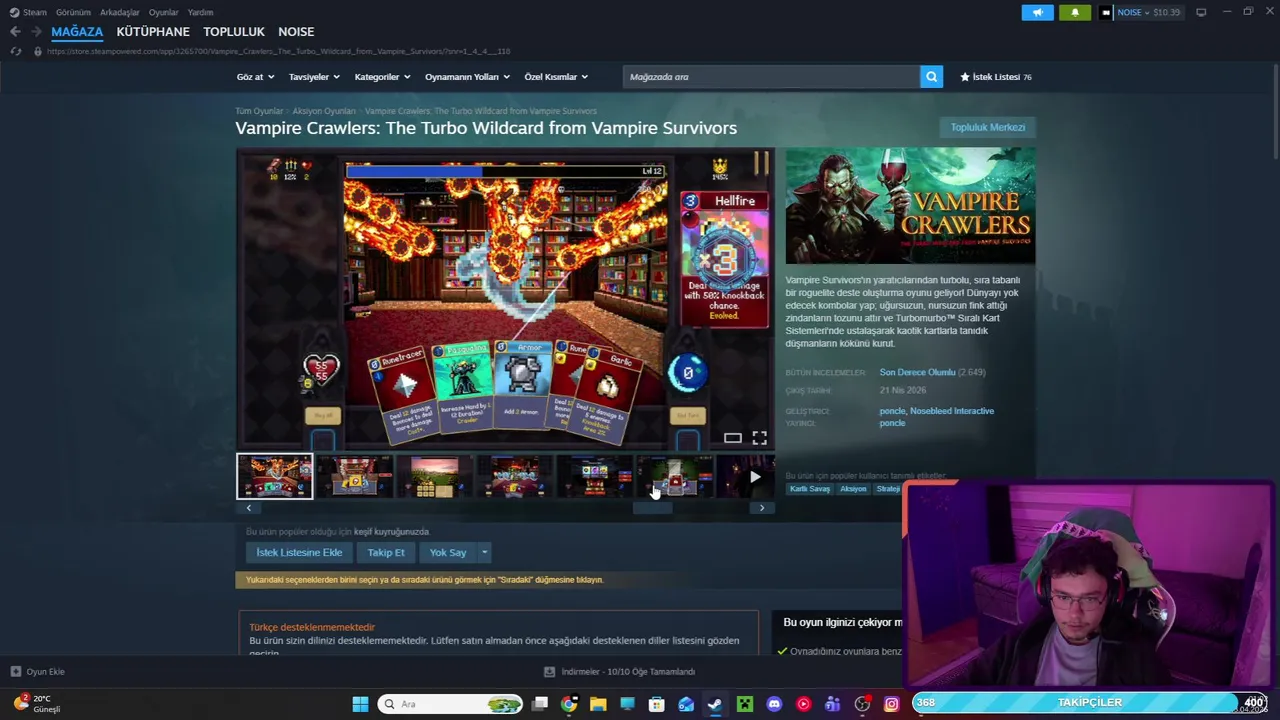The height and width of the screenshot is (720, 1280).
Task: Click the magnifier search button
Action: [x=931, y=77]
